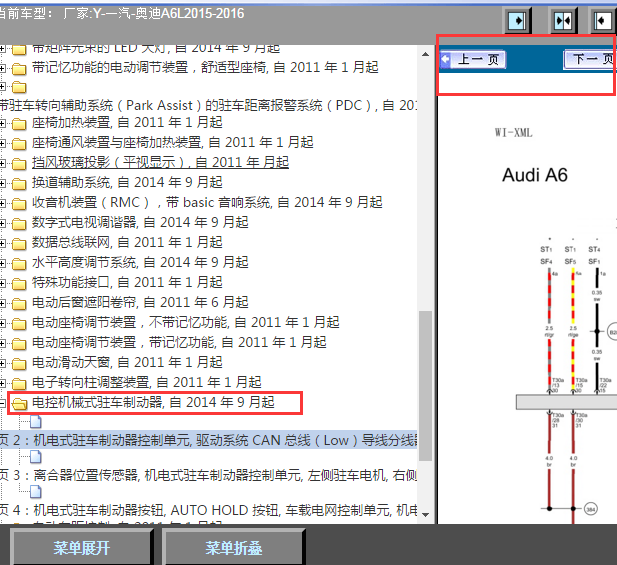Viewport: 617px width, 565px height.
Task: Click the 换道辅助系统 folder icon
Action: [19, 183]
